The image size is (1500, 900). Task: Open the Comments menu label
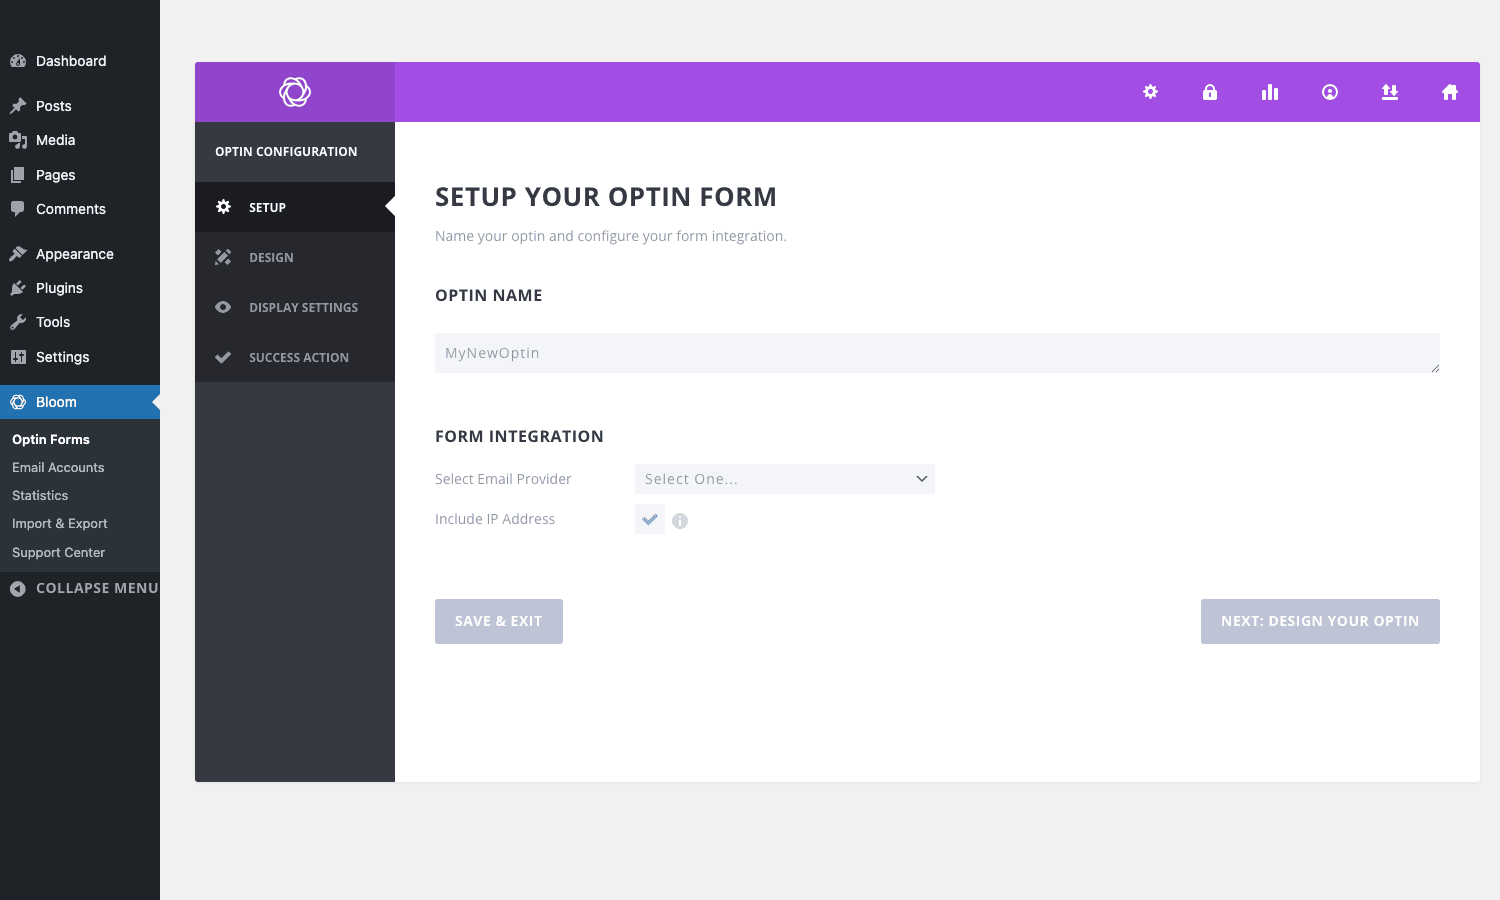click(71, 209)
